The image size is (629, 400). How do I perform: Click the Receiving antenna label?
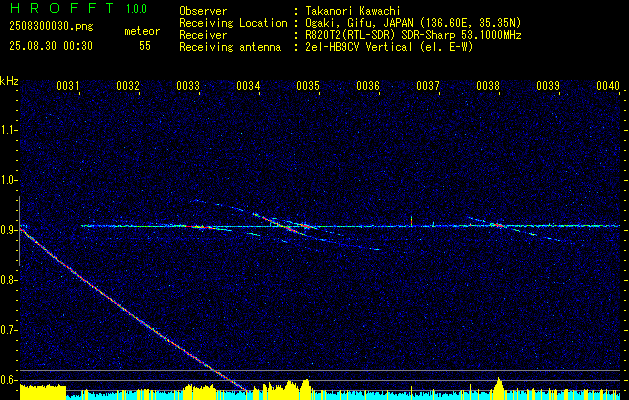tap(230, 47)
